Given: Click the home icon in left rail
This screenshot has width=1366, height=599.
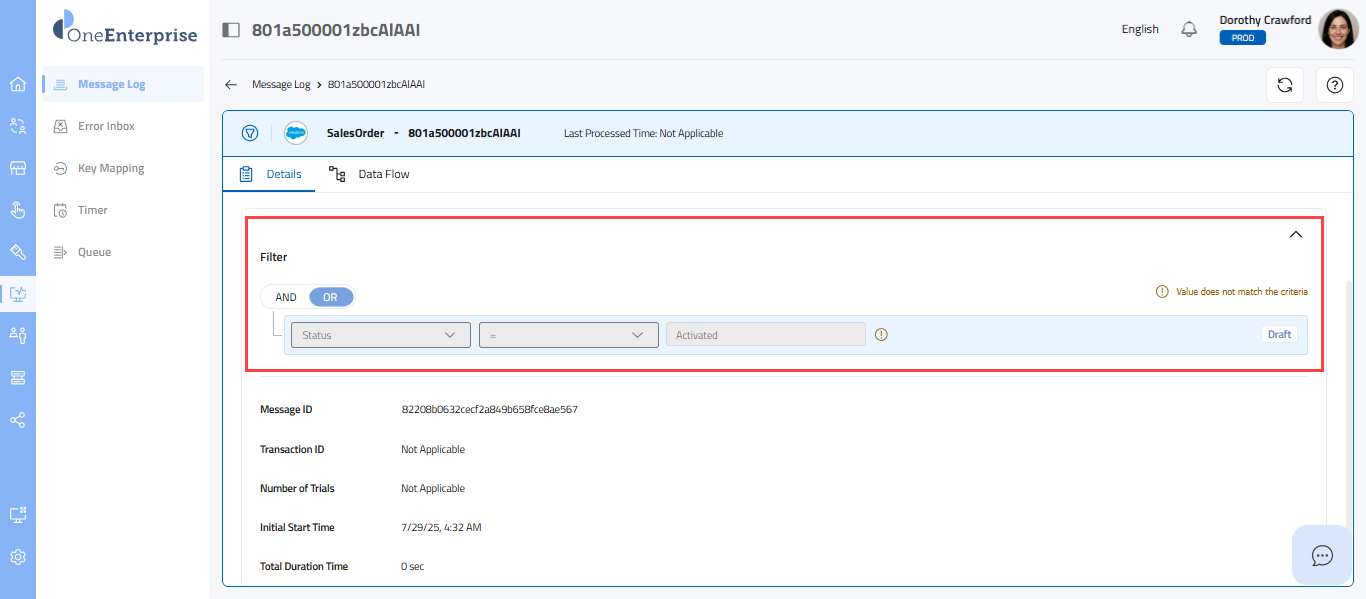Looking at the screenshot, I should 18,84.
